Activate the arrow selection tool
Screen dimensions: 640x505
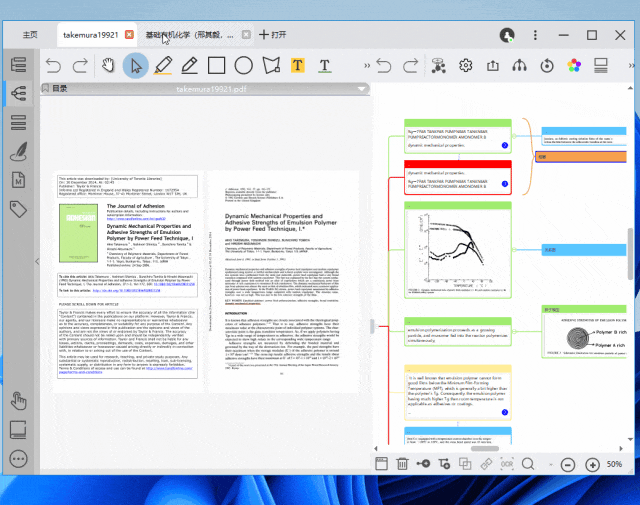(136, 66)
